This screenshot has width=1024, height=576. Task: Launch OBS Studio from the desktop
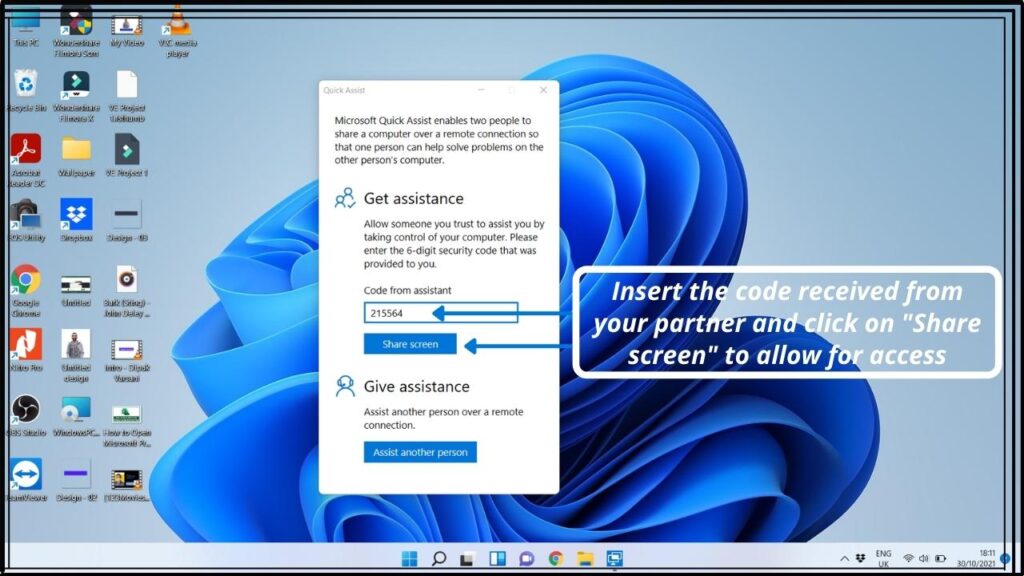(x=26, y=409)
